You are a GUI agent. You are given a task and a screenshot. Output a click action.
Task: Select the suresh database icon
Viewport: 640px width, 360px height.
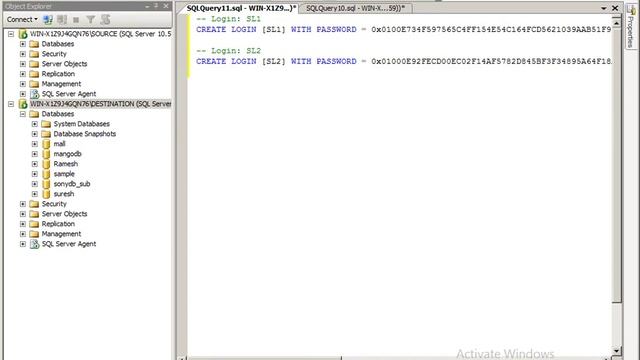(47, 194)
